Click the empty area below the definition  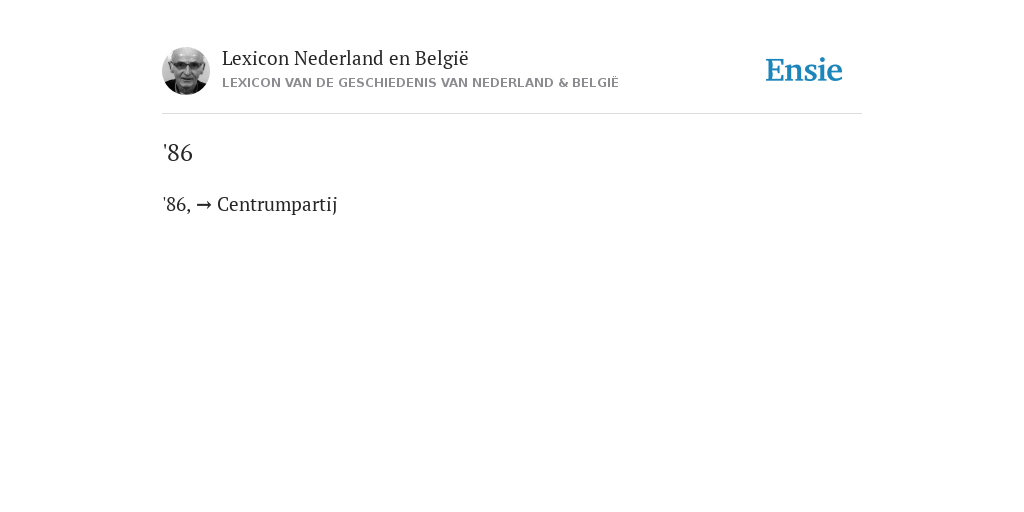512,359
